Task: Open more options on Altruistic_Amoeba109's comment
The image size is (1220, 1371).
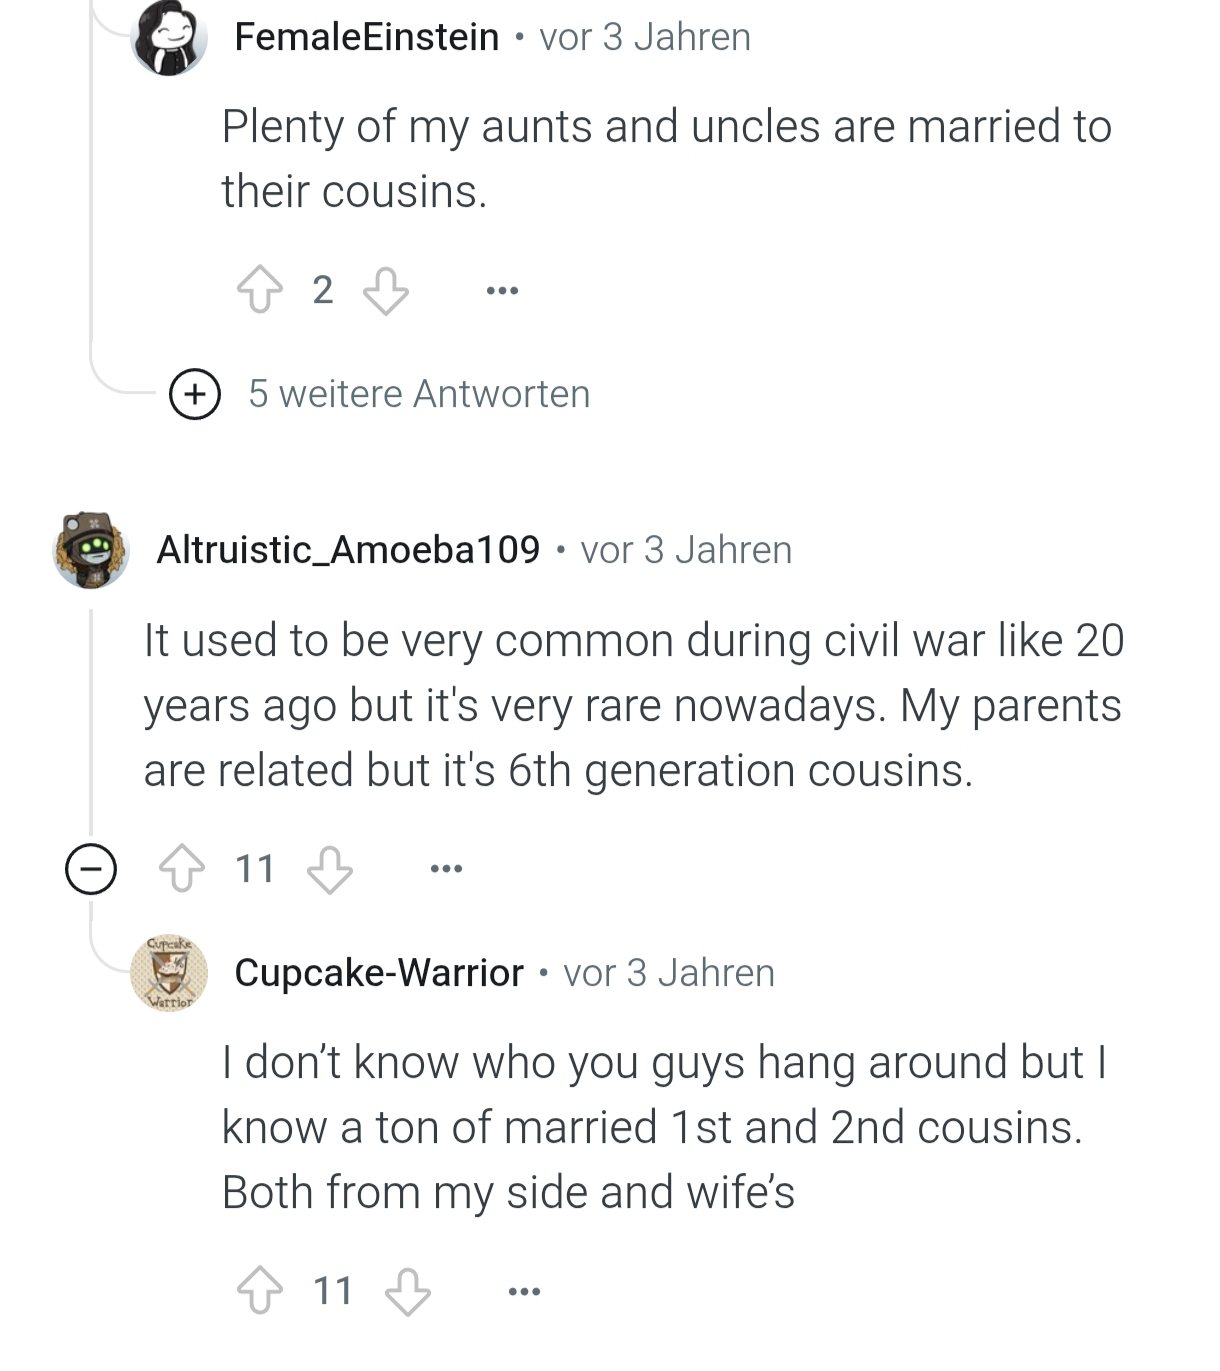Action: 446,869
